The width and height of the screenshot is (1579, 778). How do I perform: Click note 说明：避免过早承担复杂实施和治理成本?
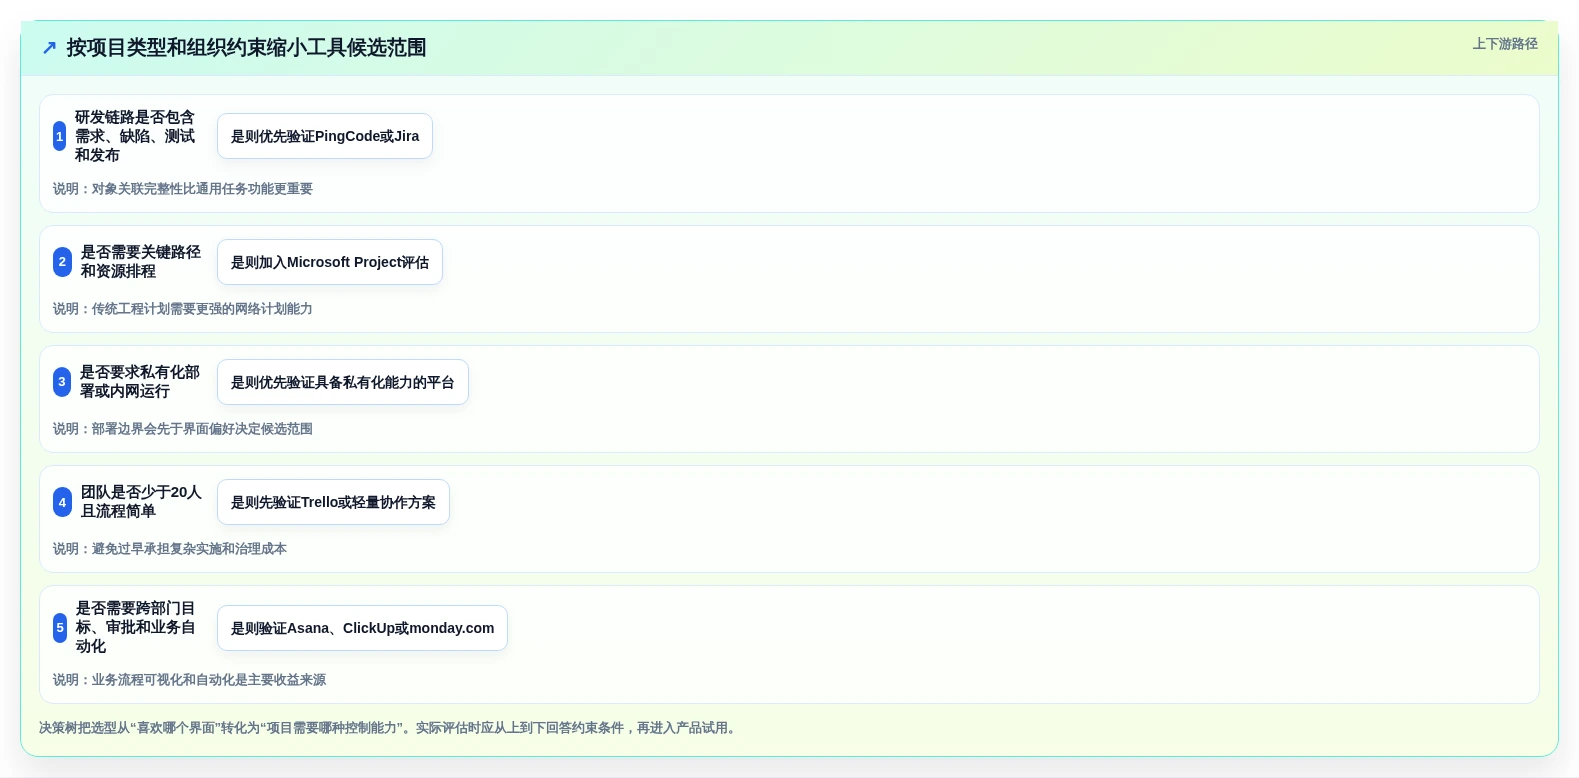click(170, 549)
